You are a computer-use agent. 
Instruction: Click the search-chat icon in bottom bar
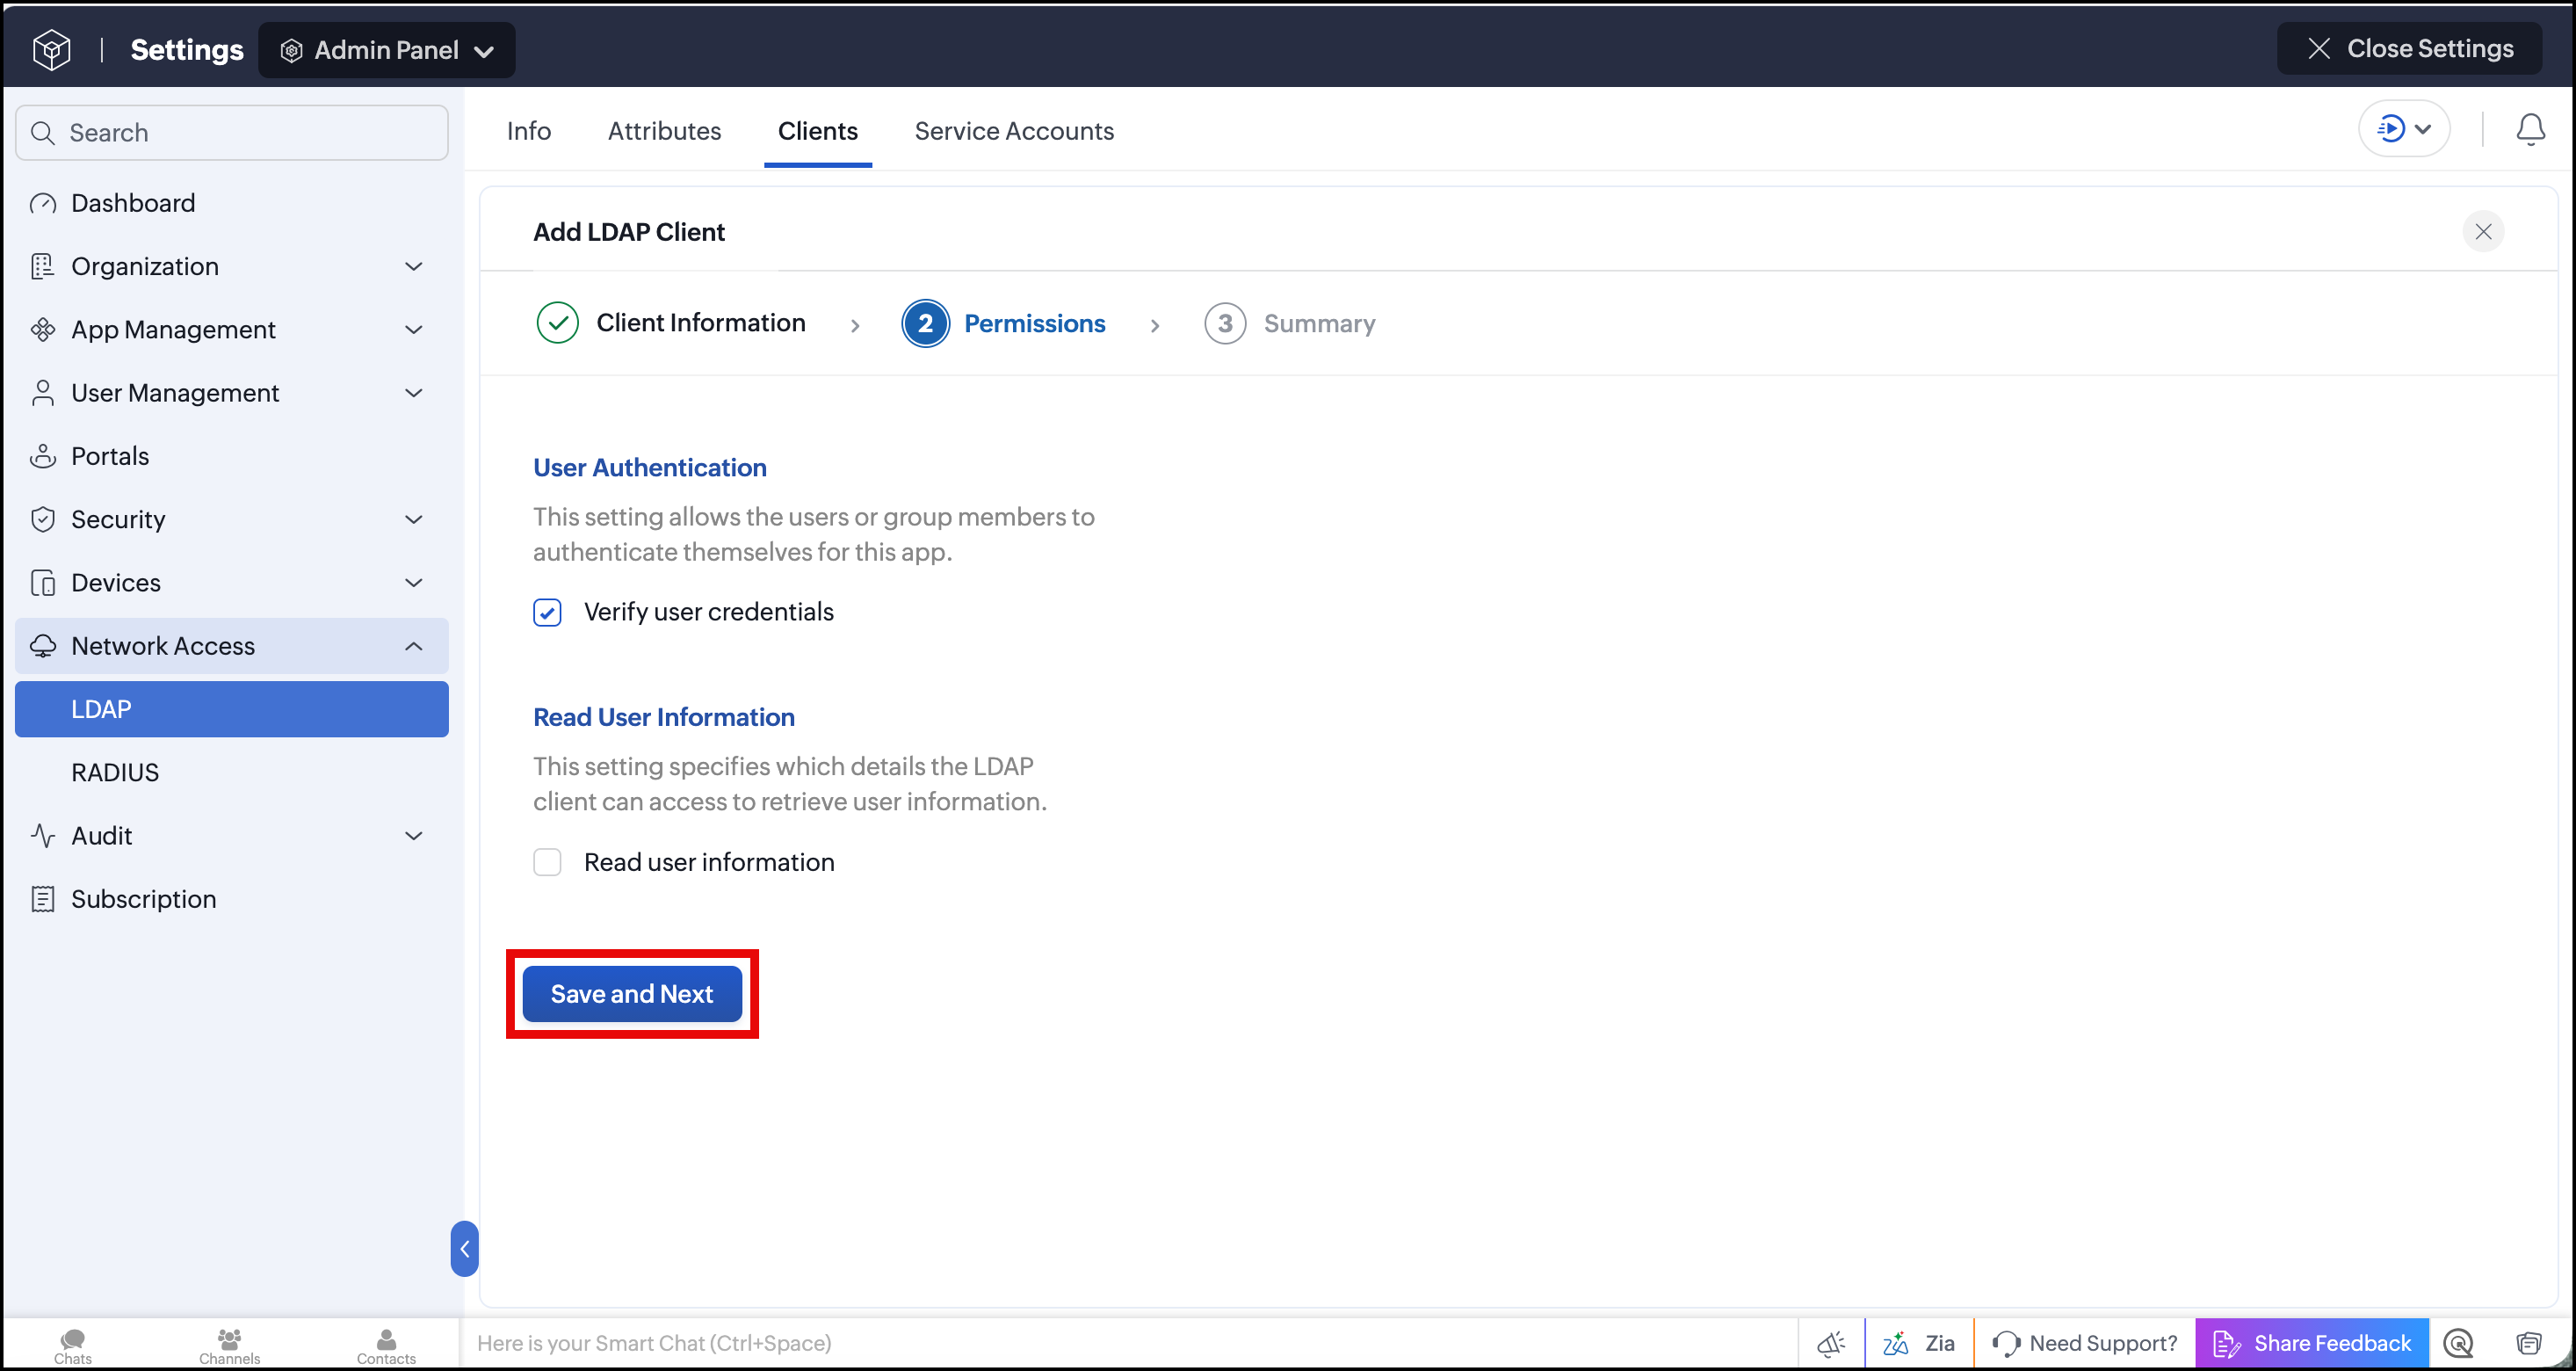tap(2458, 1343)
